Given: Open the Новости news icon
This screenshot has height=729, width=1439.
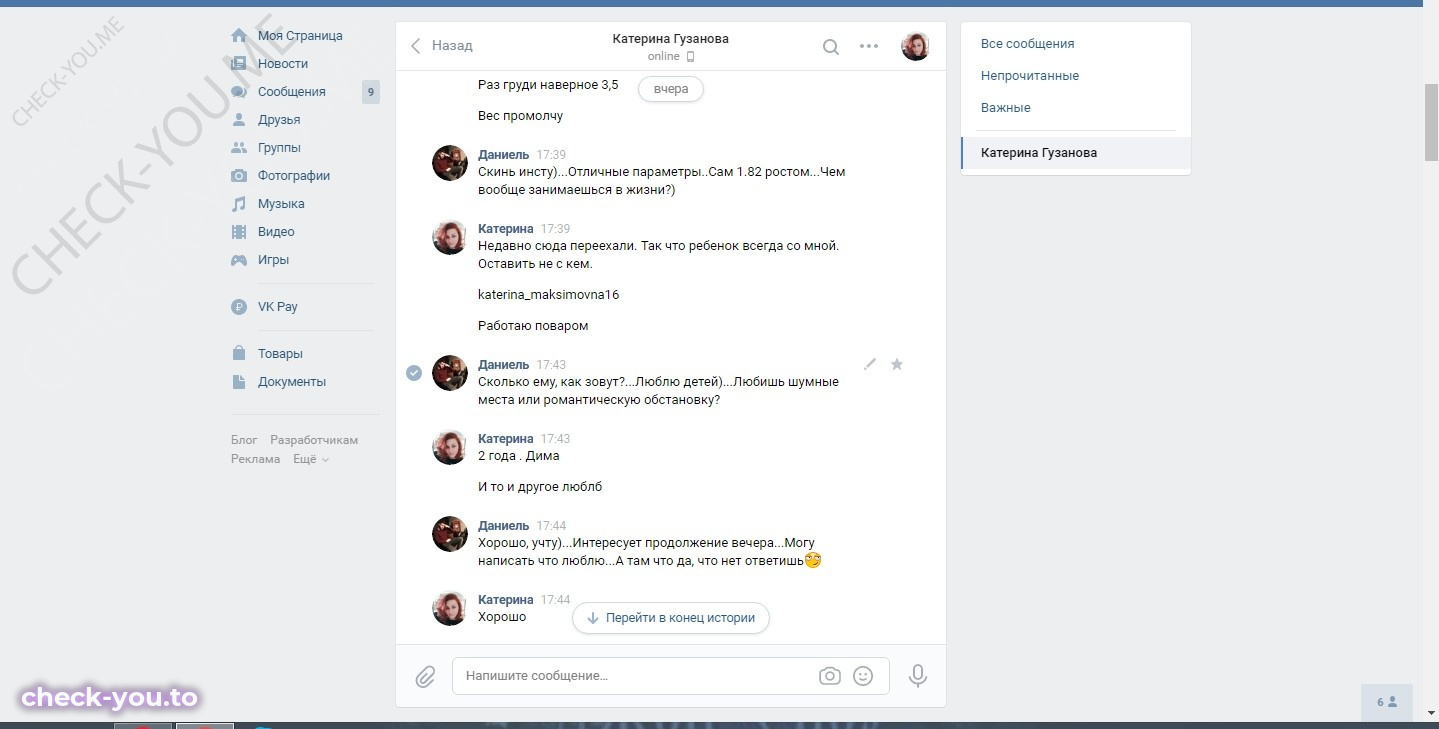Looking at the screenshot, I should 239,64.
